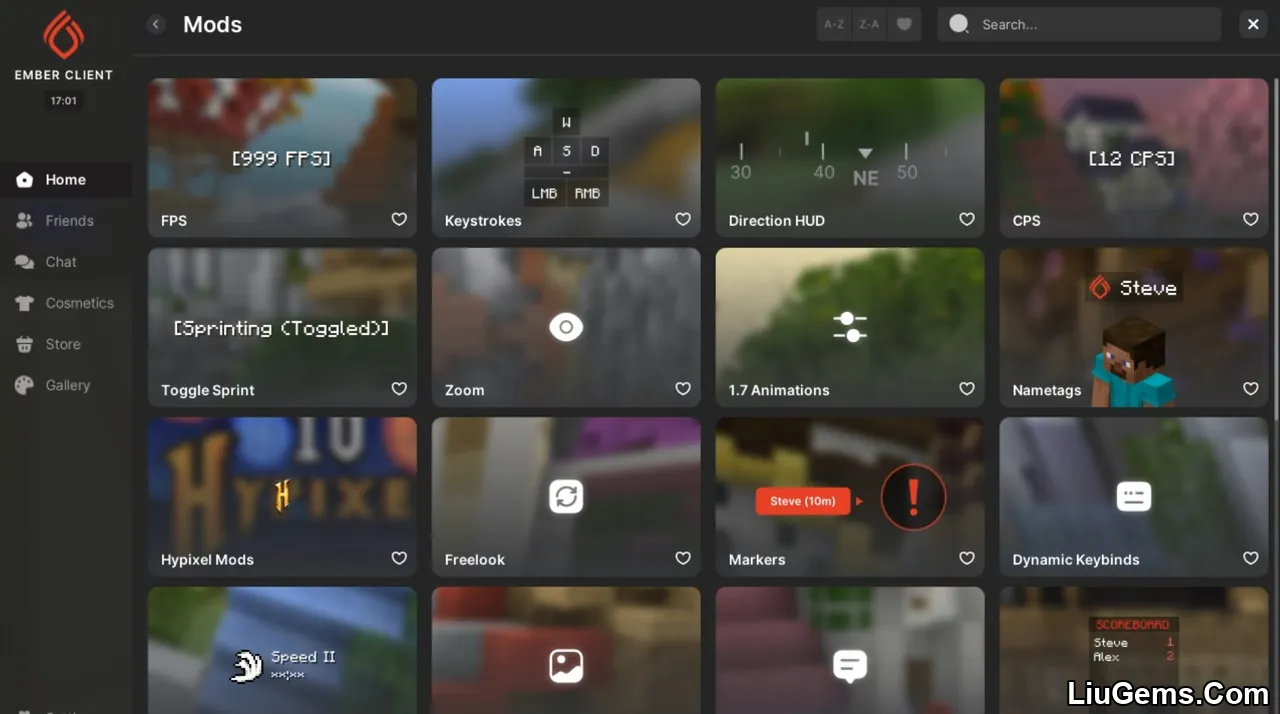The height and width of the screenshot is (714, 1280).
Task: Close the Mods panel
Action: (x=1253, y=24)
